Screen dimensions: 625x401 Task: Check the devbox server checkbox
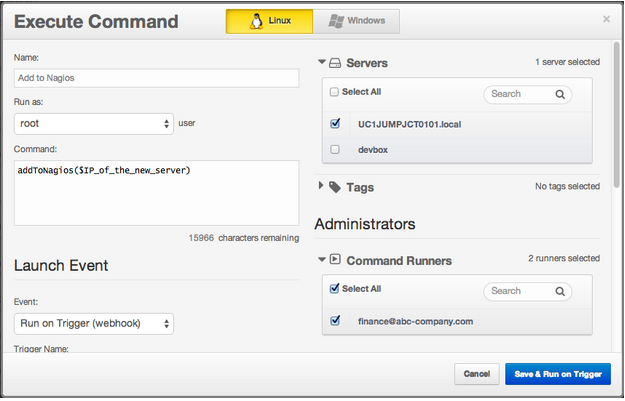point(335,149)
